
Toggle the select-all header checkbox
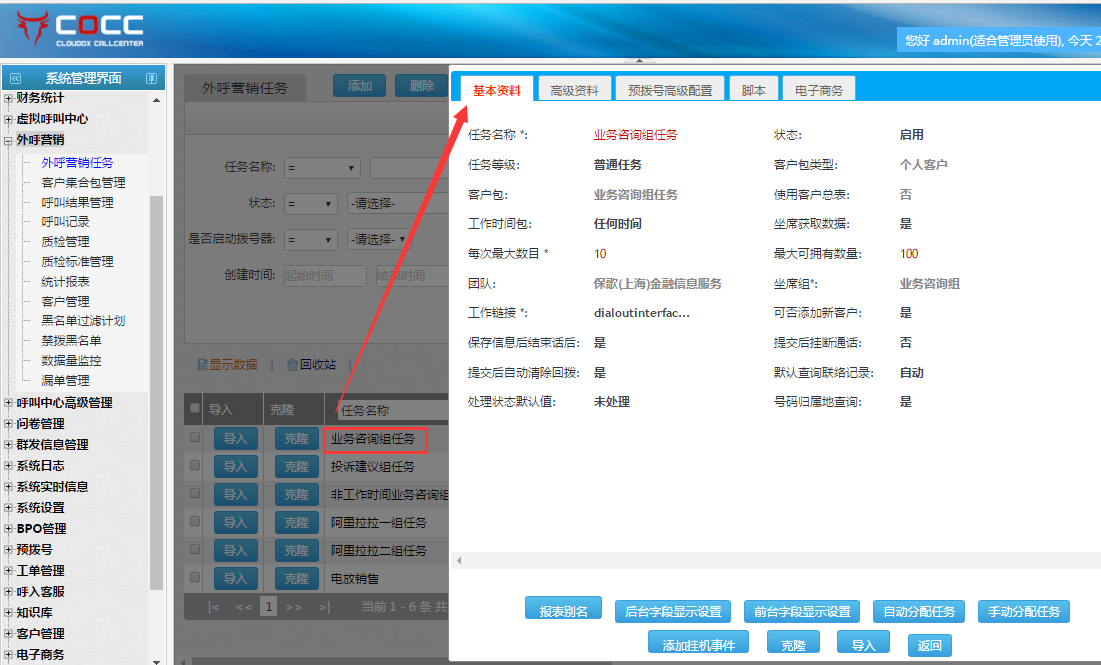195,409
